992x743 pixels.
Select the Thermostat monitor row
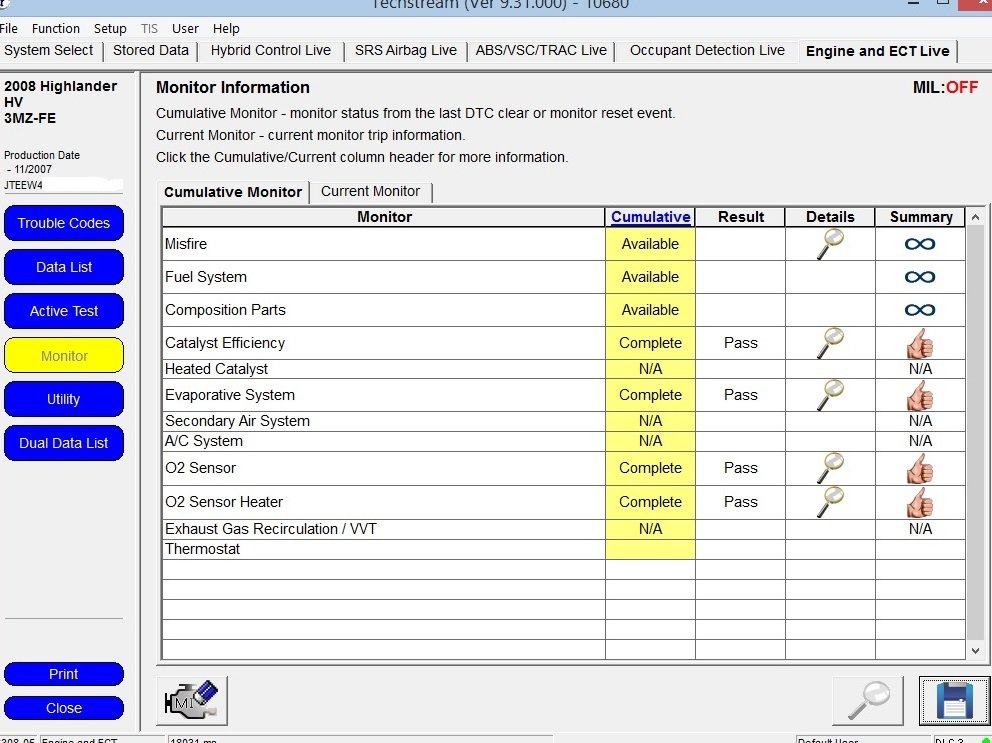tap(564, 549)
